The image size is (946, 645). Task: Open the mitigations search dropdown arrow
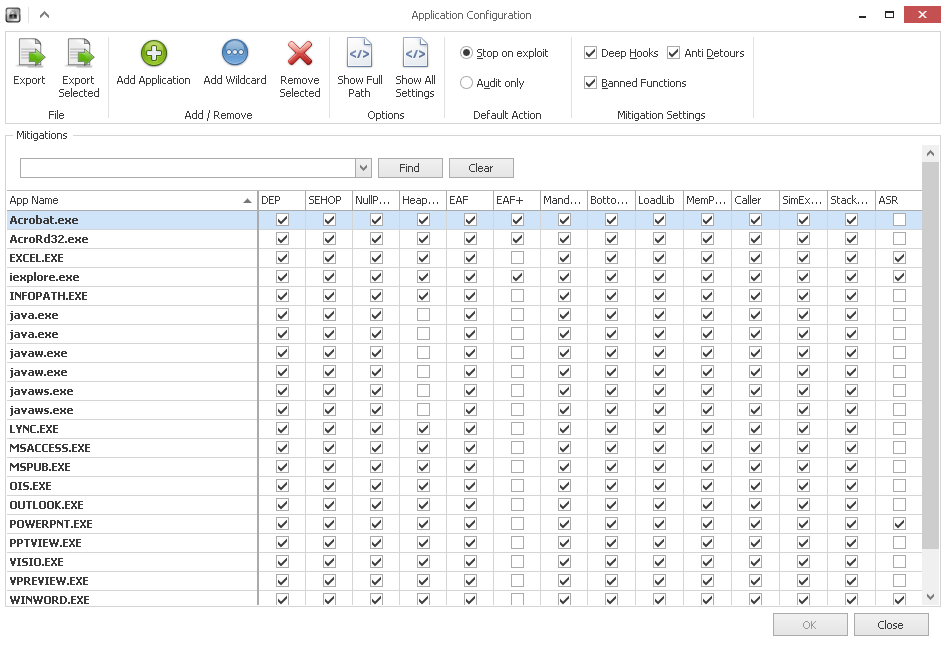pos(363,168)
